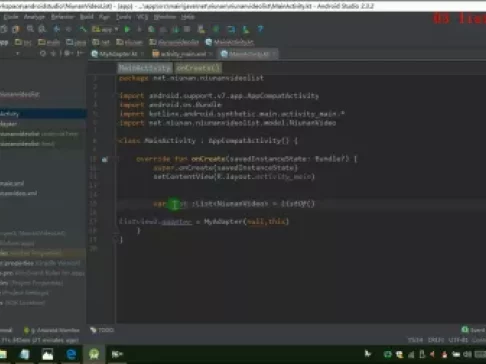Click the override gutter icon beside onCreate
The image size is (486, 364).
pyautogui.click(x=105, y=159)
